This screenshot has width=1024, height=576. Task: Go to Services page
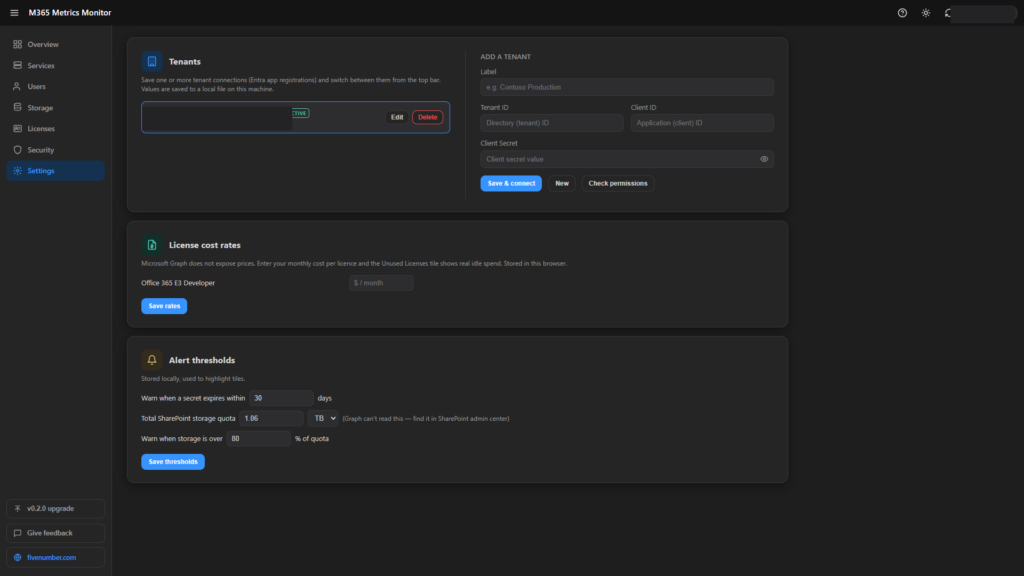tap(56, 65)
